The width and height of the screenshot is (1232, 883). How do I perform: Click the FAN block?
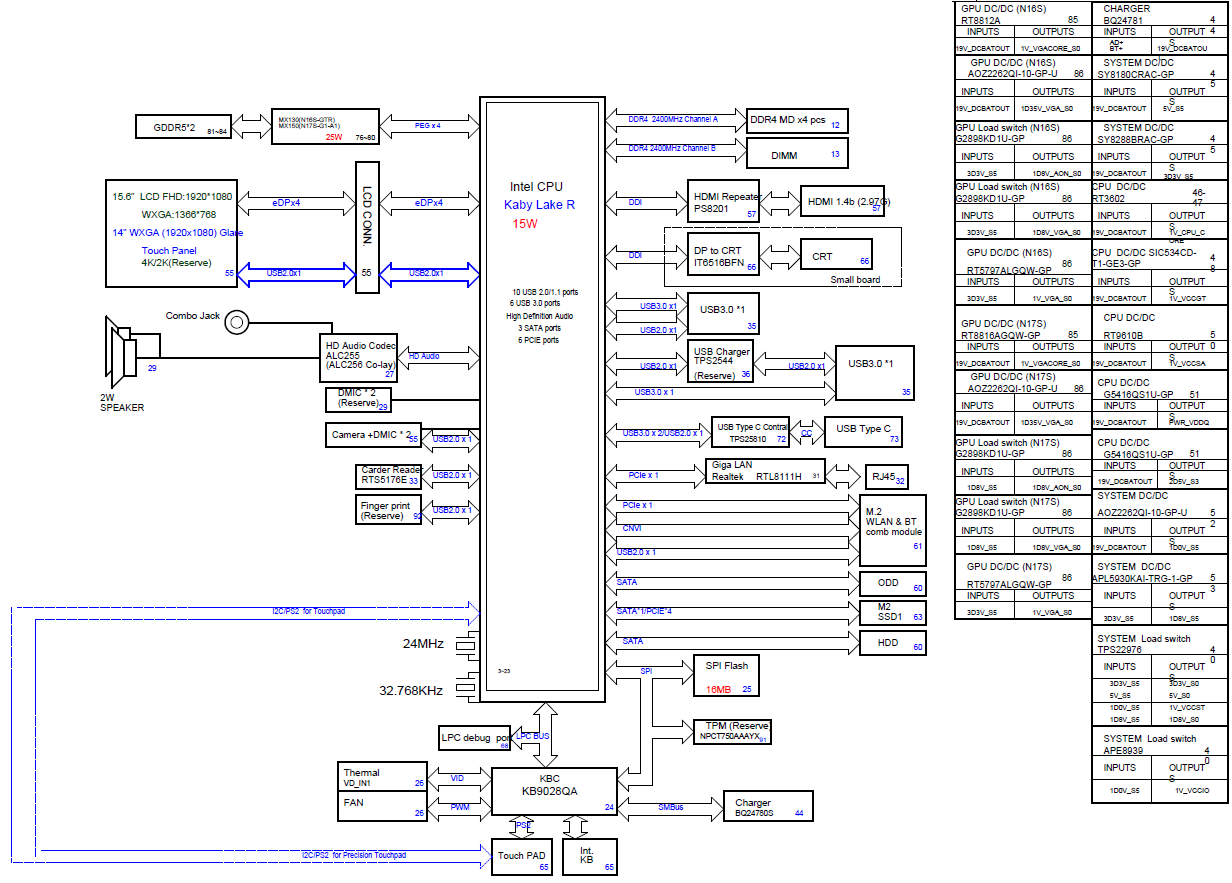(384, 806)
